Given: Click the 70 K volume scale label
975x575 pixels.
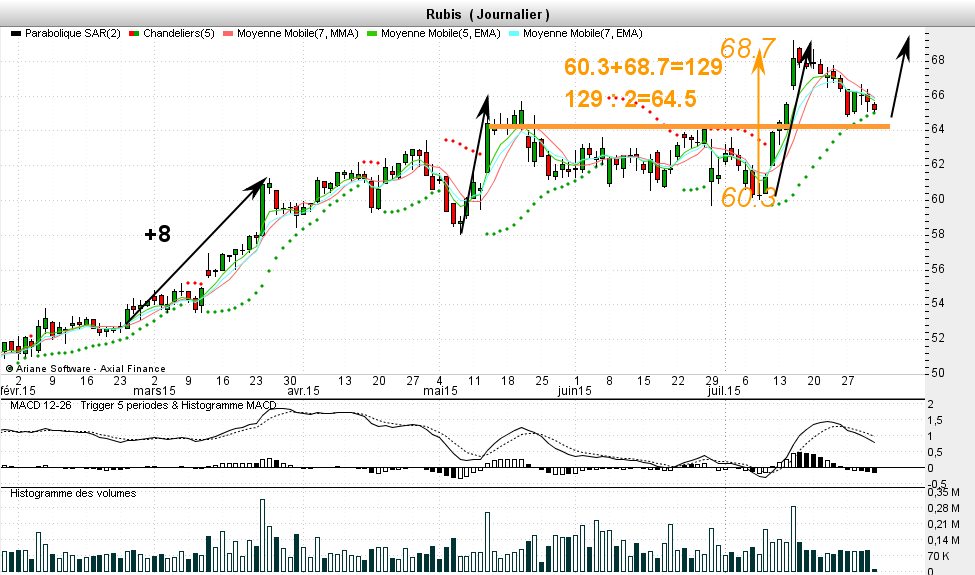Looking at the screenshot, I should tap(938, 556).
